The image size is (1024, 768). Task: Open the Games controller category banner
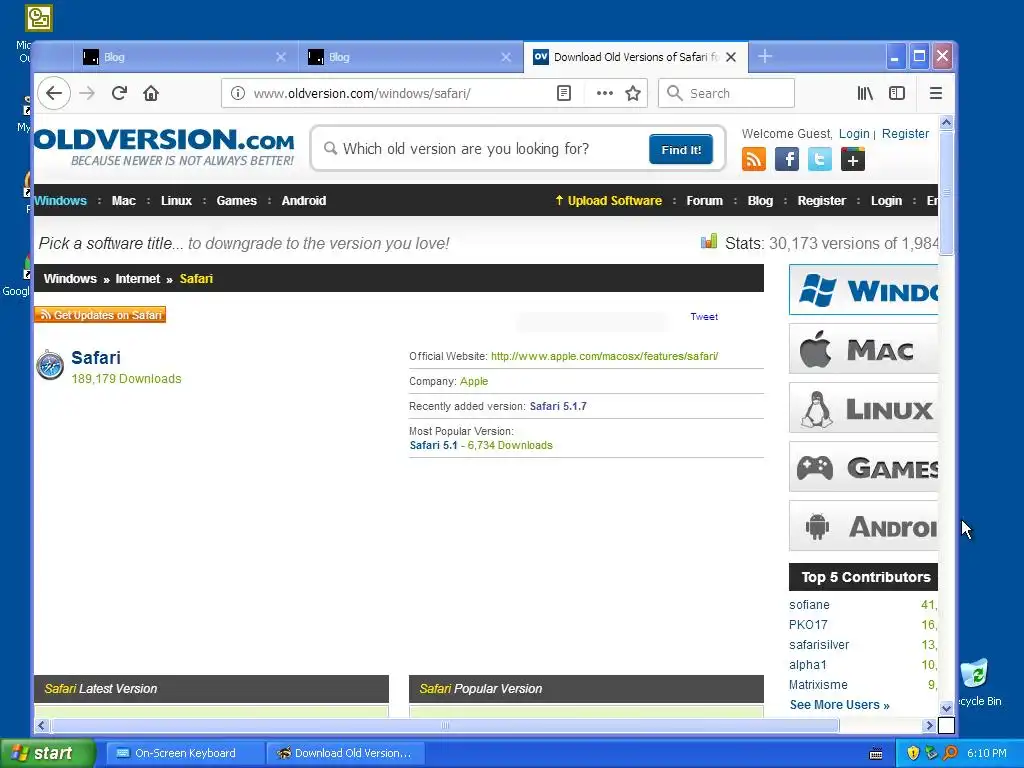863,467
